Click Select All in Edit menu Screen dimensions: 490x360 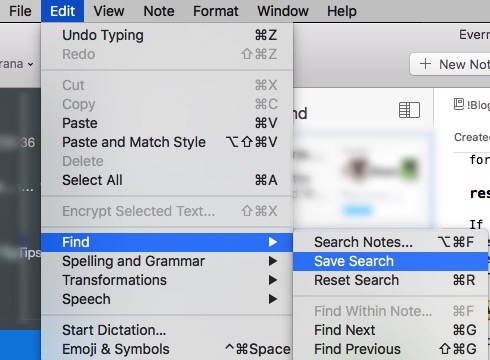point(167,180)
